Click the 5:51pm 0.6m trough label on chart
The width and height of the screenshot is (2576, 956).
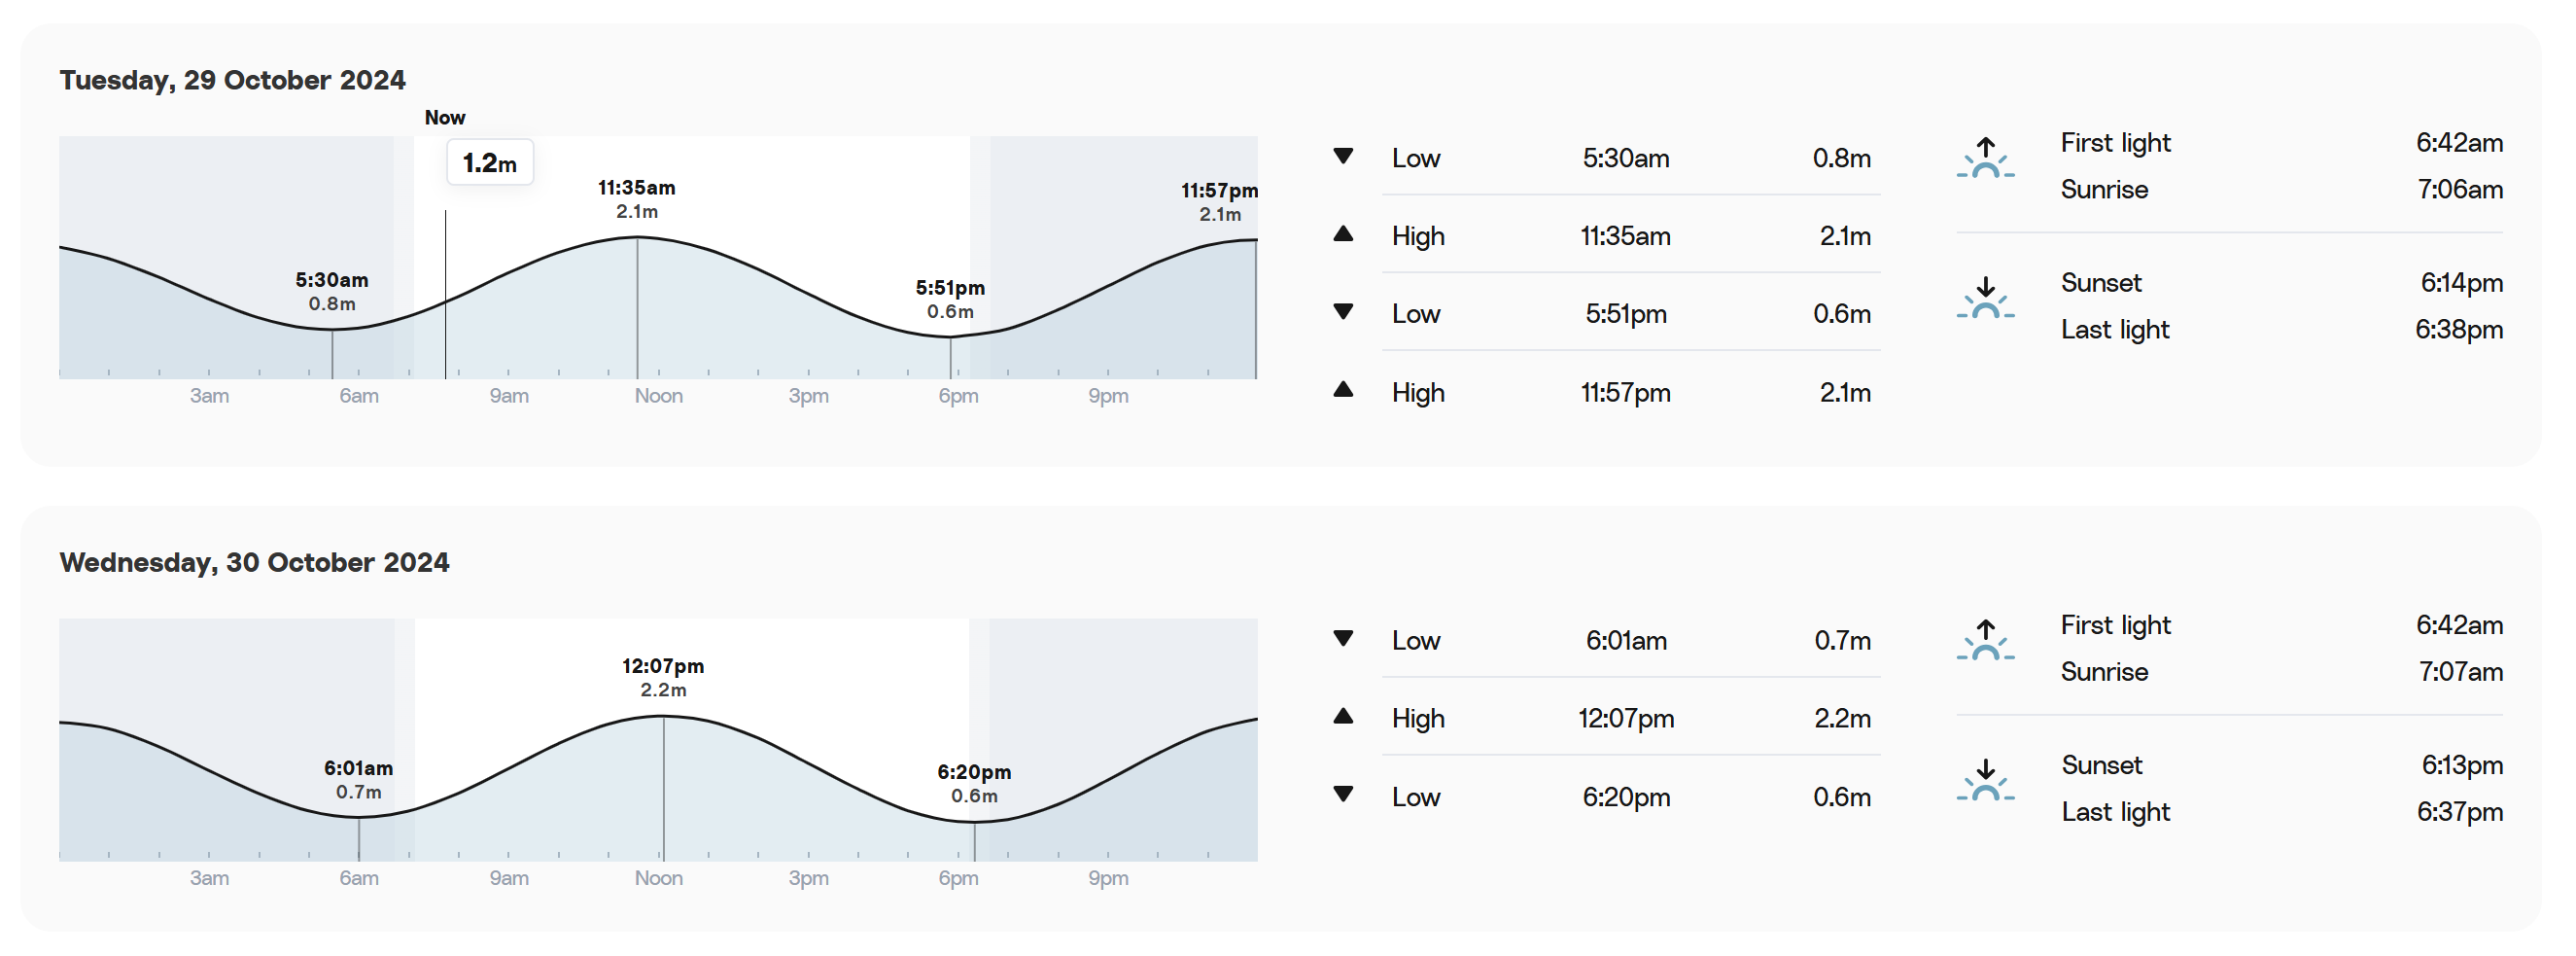tap(950, 299)
